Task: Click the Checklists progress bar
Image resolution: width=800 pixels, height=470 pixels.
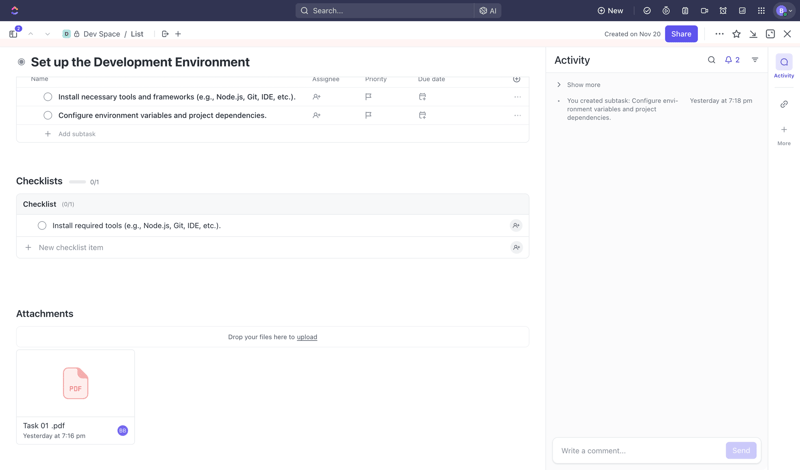Action: click(78, 182)
